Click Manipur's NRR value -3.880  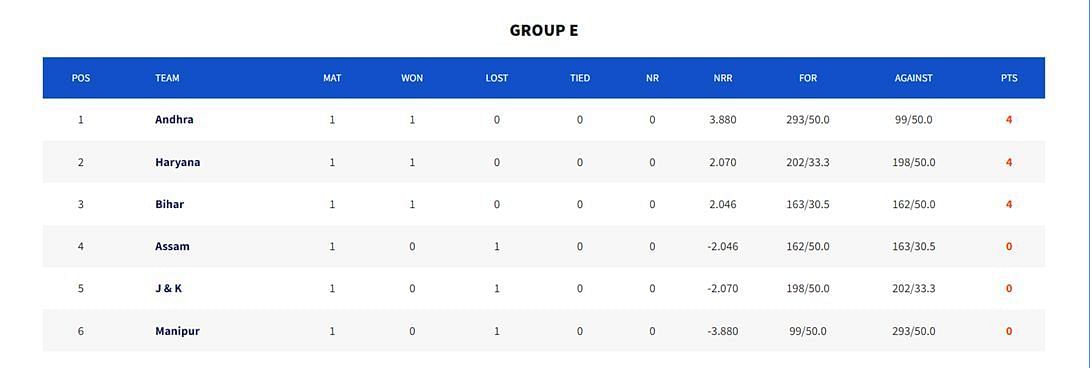tap(722, 331)
